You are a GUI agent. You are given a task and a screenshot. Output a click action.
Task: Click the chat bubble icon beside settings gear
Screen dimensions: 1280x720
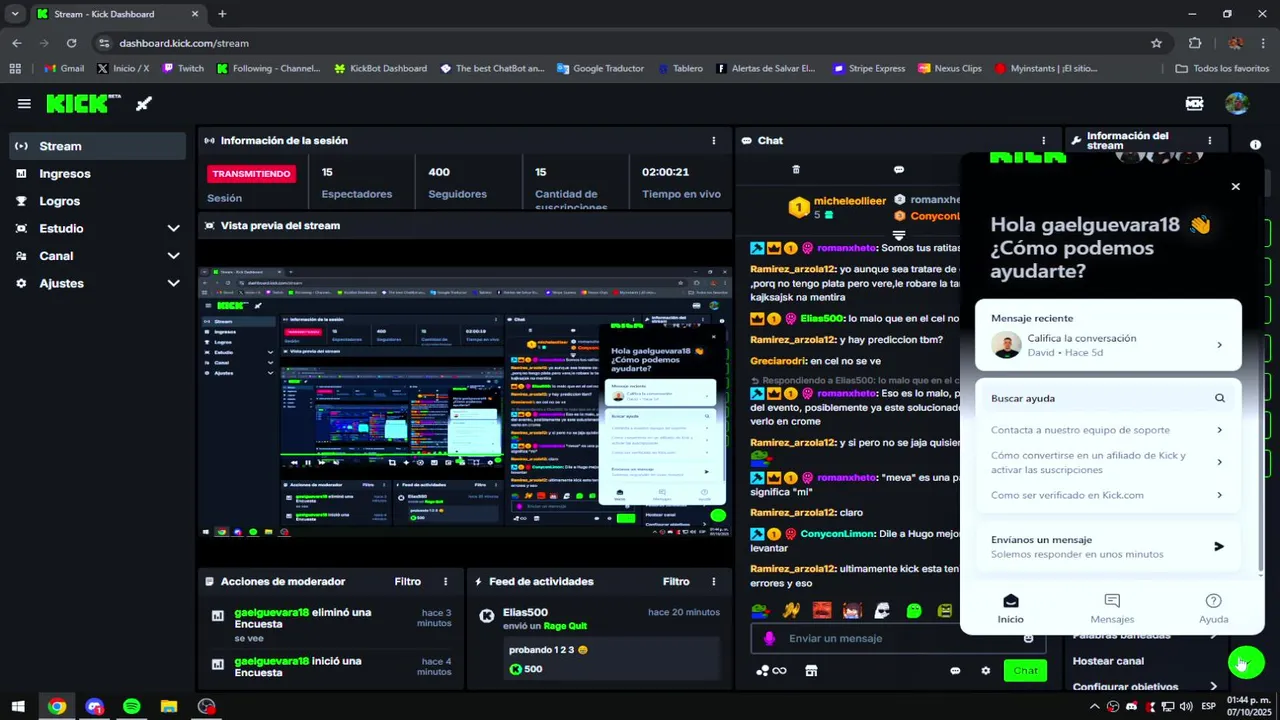click(955, 671)
